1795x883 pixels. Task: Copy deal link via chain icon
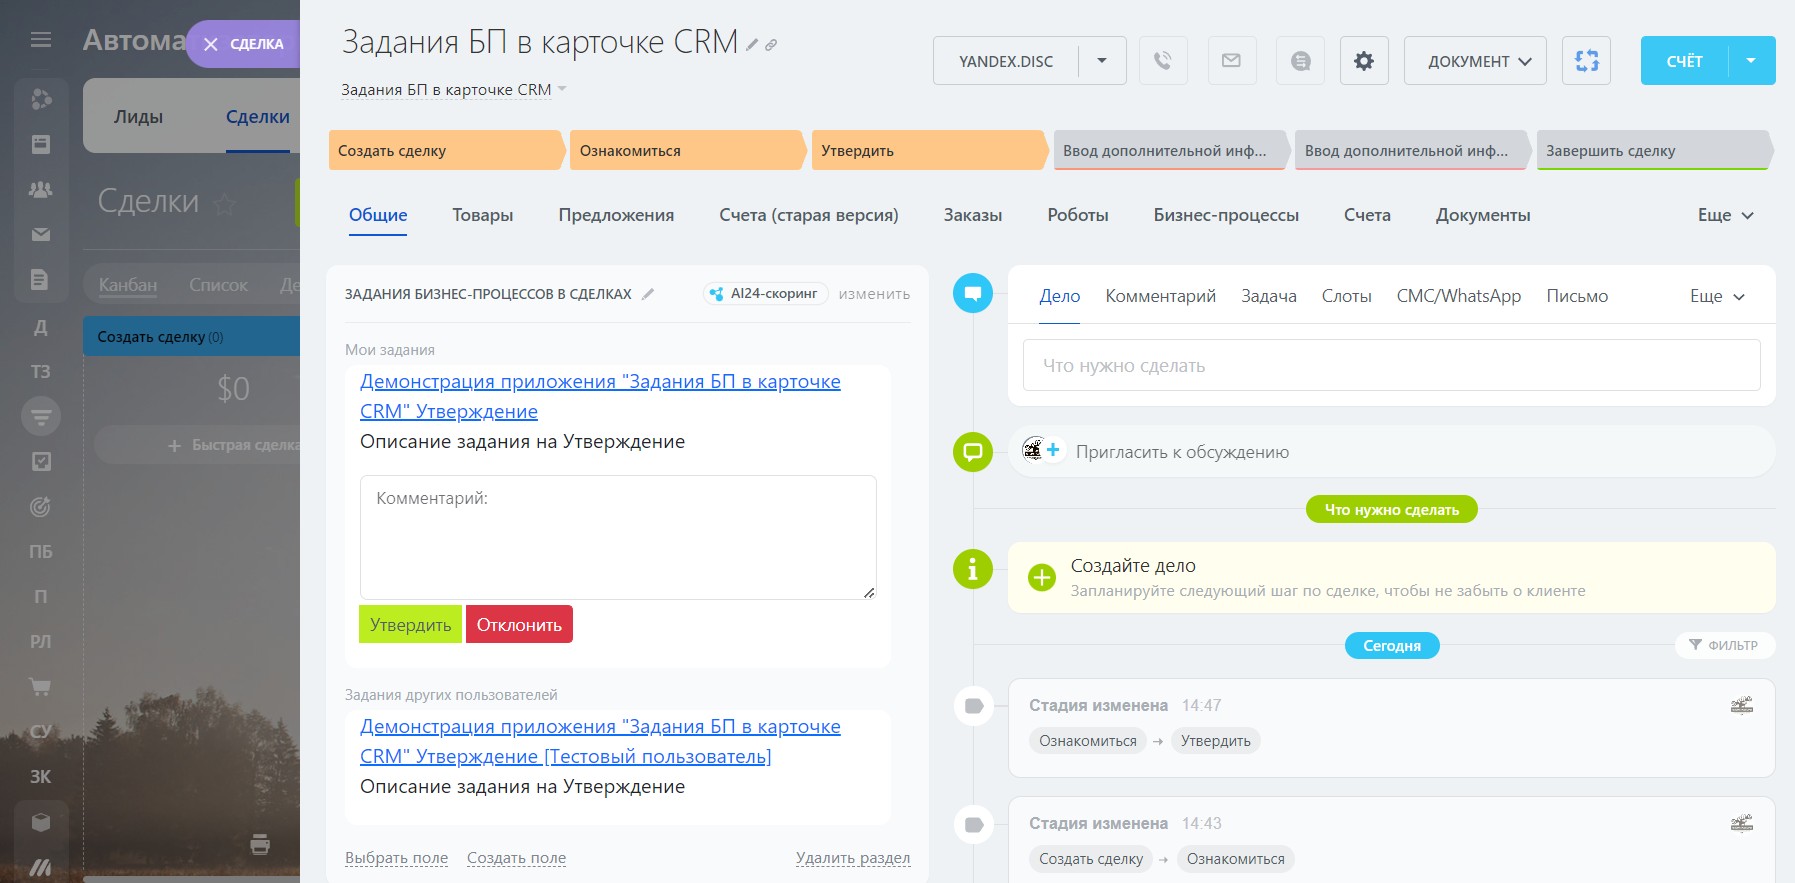click(x=771, y=45)
